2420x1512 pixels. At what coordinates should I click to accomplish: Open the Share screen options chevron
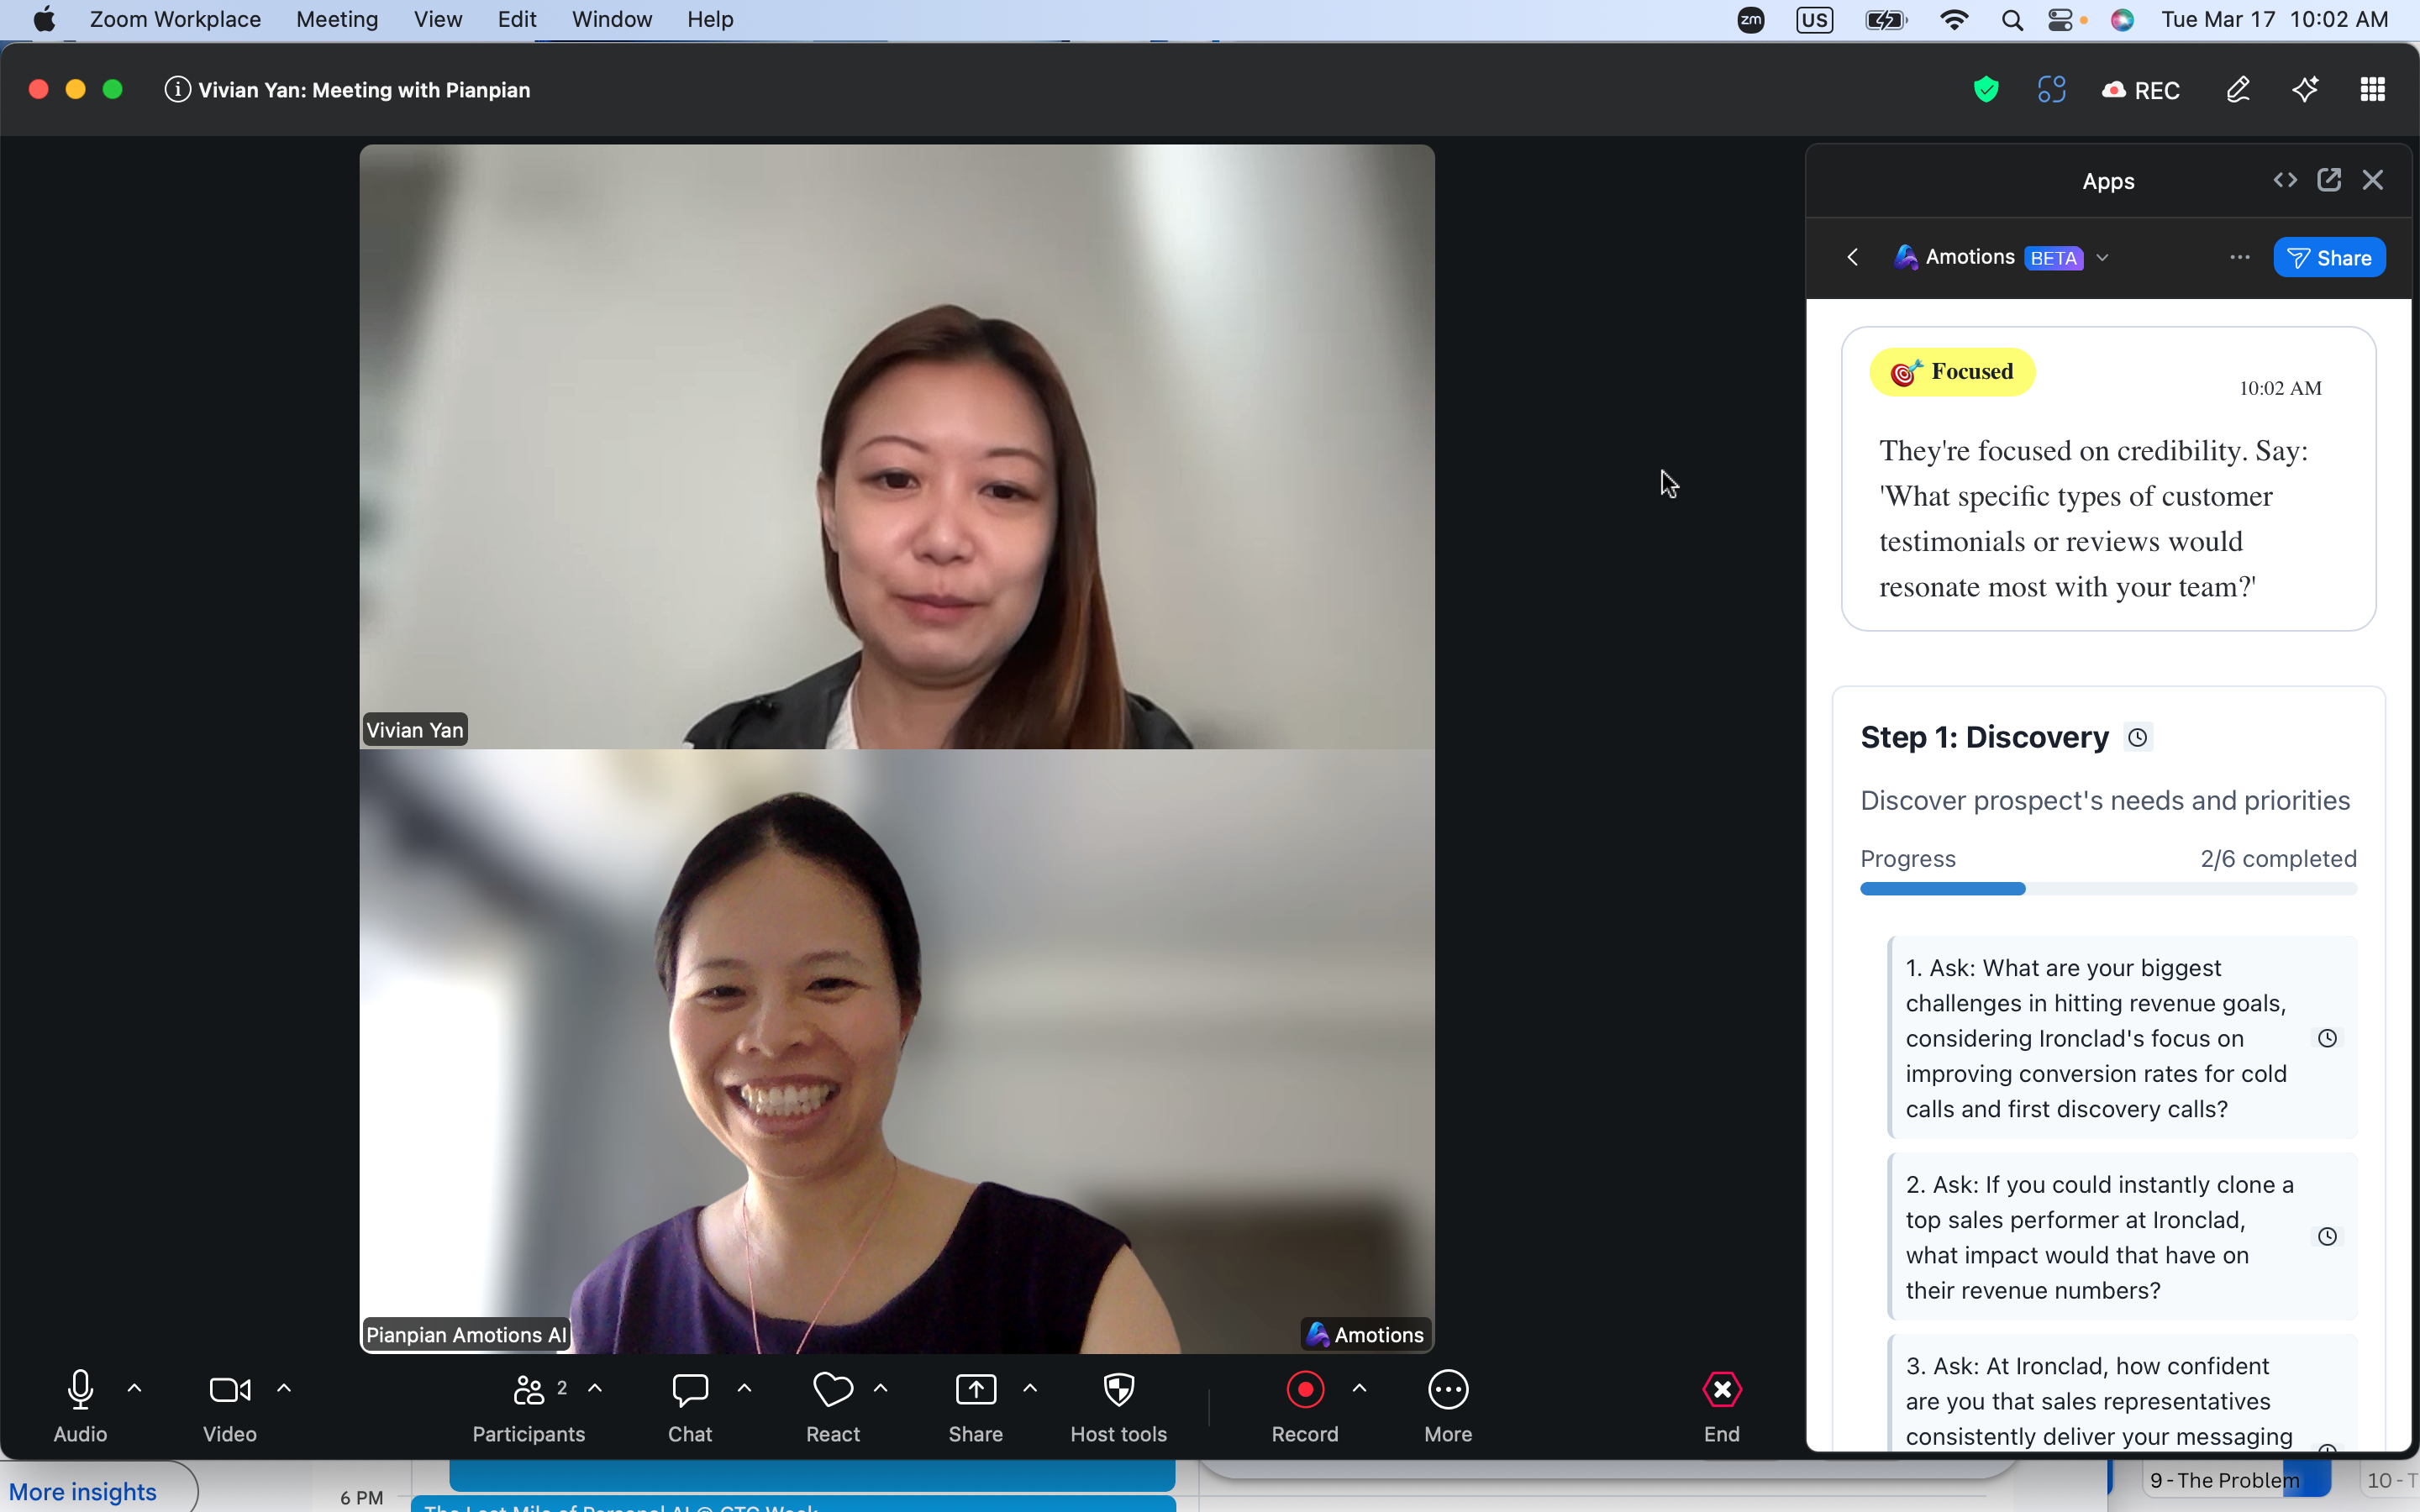[x=1031, y=1388]
